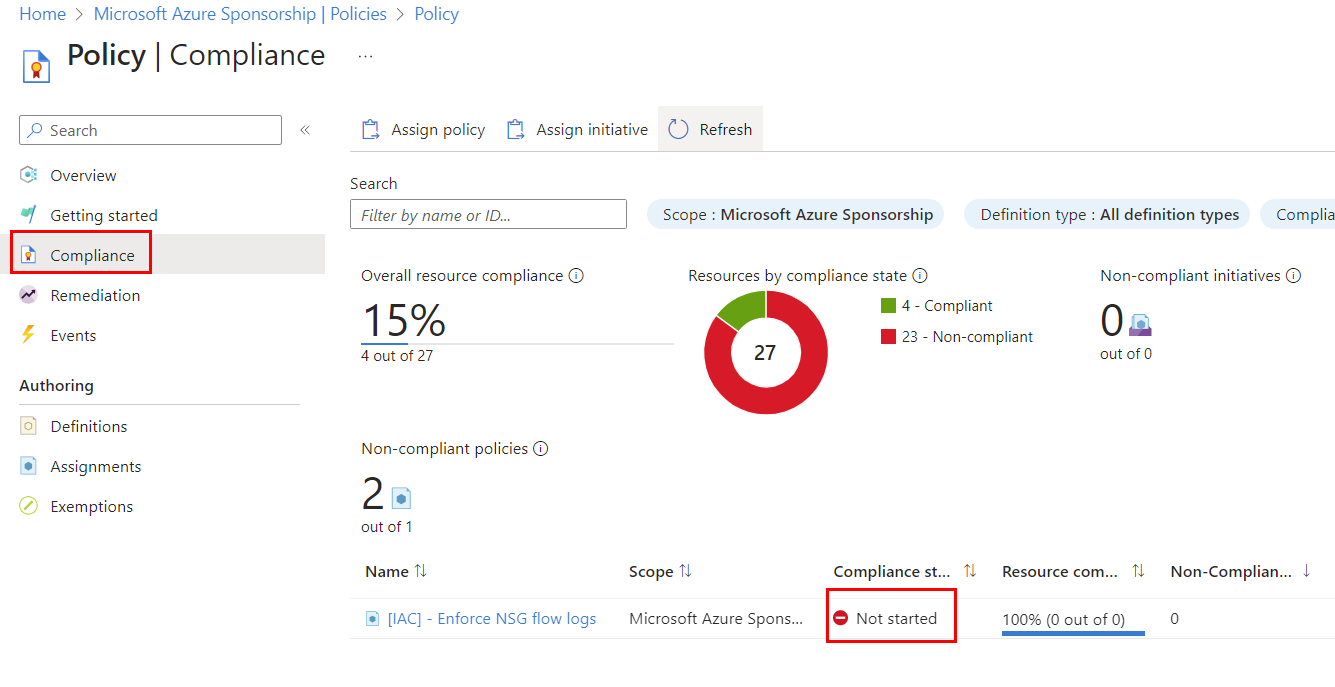Screen dimensions: 1335x687
Task: Open the Assignments icon in sidebar
Action: [29, 466]
